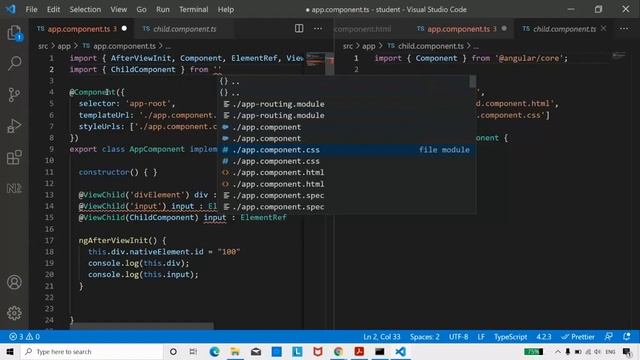Change line ending via LF status item

(481, 337)
